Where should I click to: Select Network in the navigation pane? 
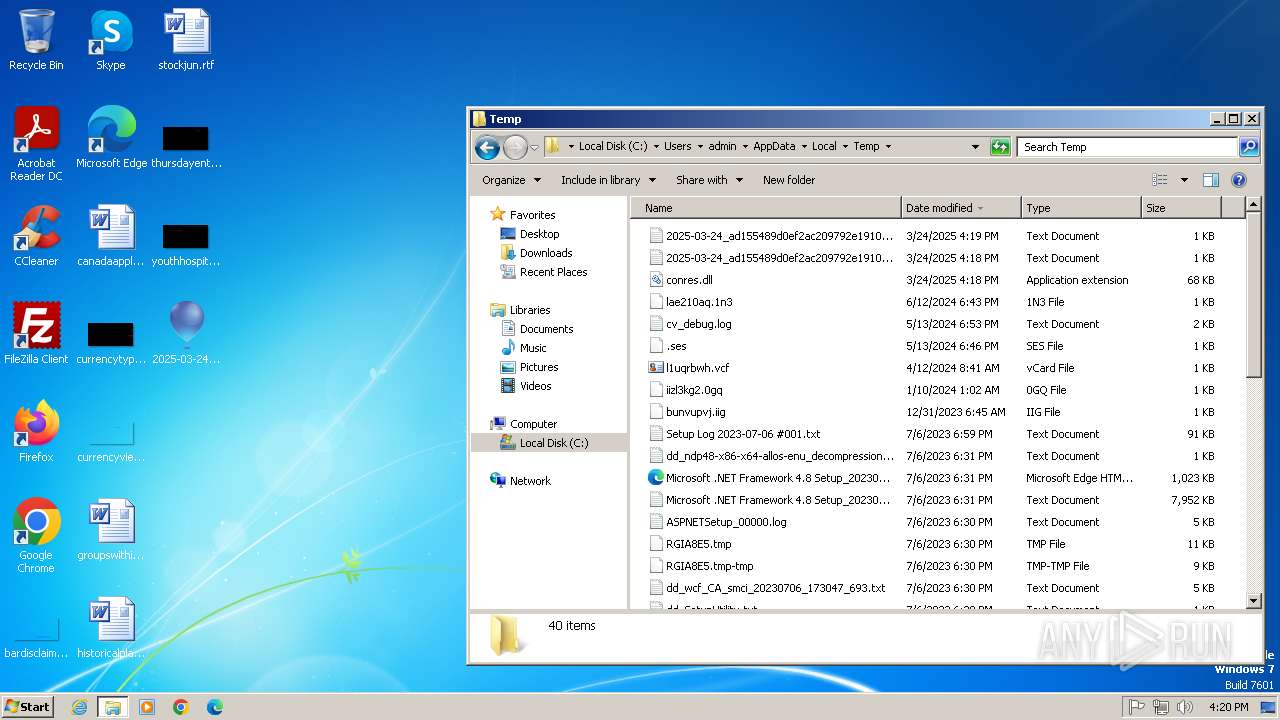coord(530,481)
